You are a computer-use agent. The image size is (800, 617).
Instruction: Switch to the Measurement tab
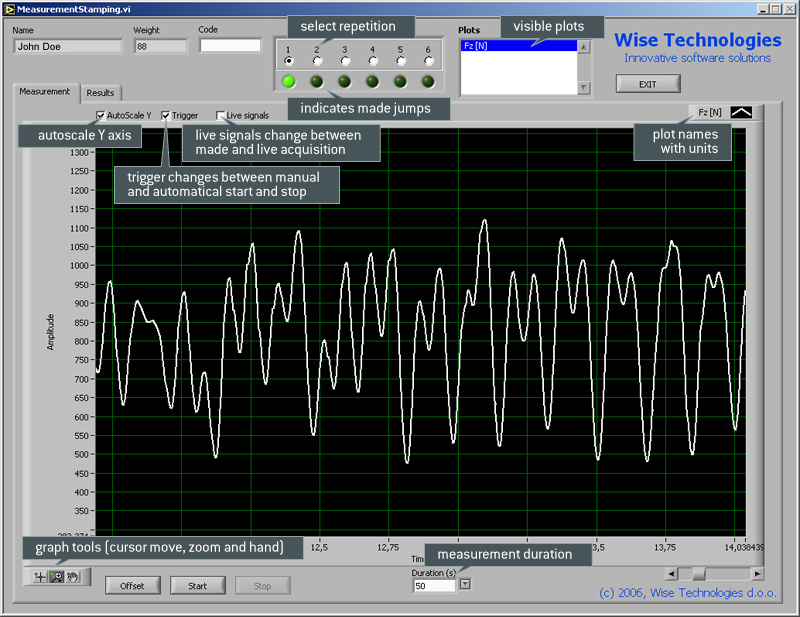click(x=45, y=92)
